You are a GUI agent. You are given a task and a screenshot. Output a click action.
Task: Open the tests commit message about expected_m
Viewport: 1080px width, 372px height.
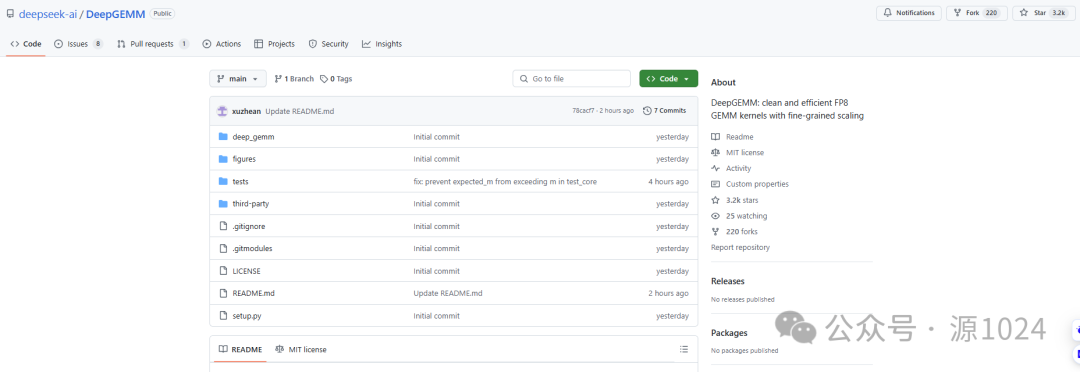click(505, 182)
